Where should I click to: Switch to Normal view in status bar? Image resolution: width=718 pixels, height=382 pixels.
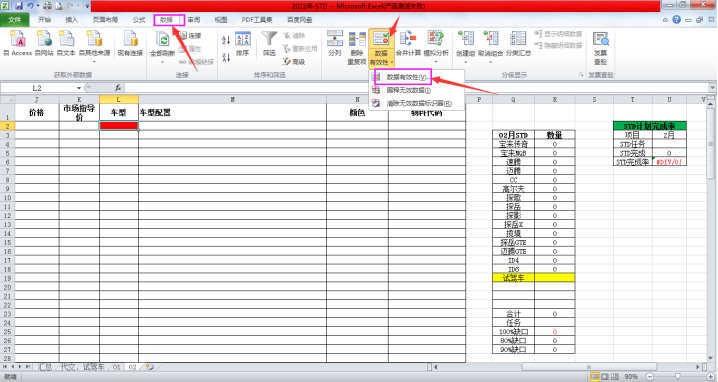[594, 377]
